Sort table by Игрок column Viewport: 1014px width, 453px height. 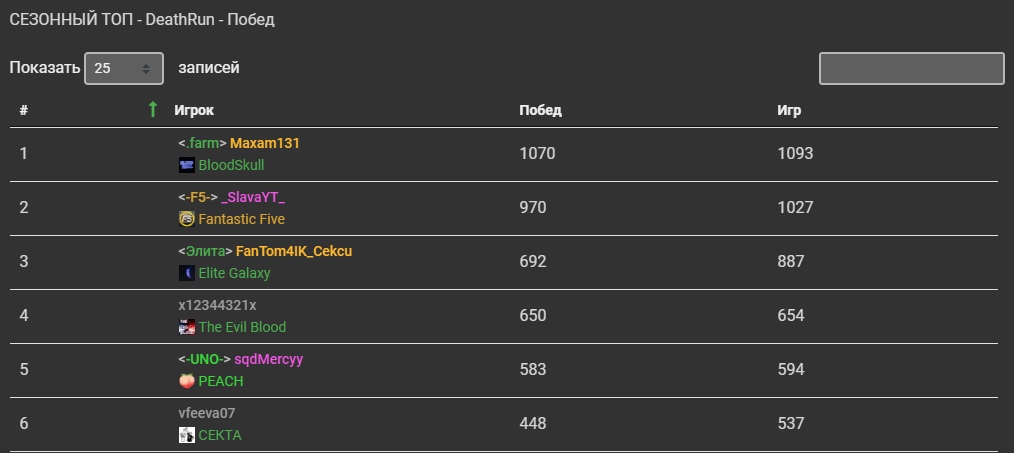(x=194, y=110)
